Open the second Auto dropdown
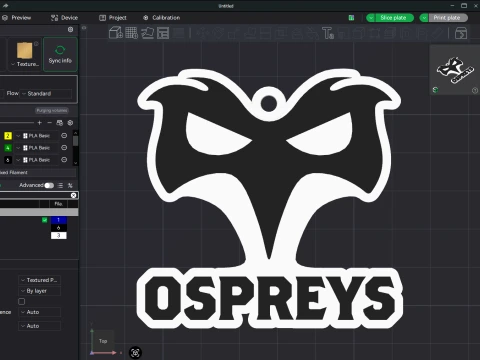The height and width of the screenshot is (360, 480). (x=39, y=326)
